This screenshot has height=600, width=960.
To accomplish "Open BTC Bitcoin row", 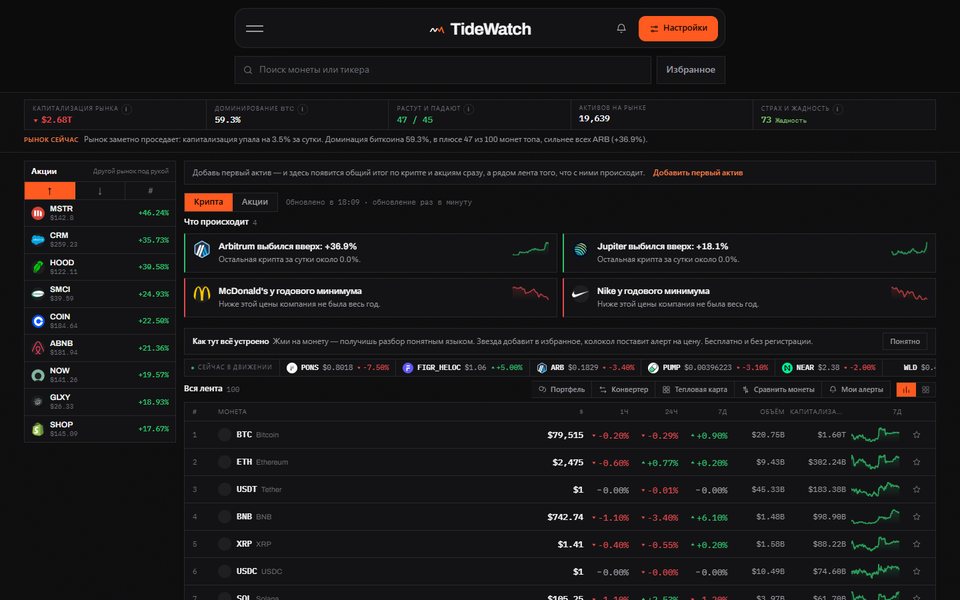I will pos(560,435).
